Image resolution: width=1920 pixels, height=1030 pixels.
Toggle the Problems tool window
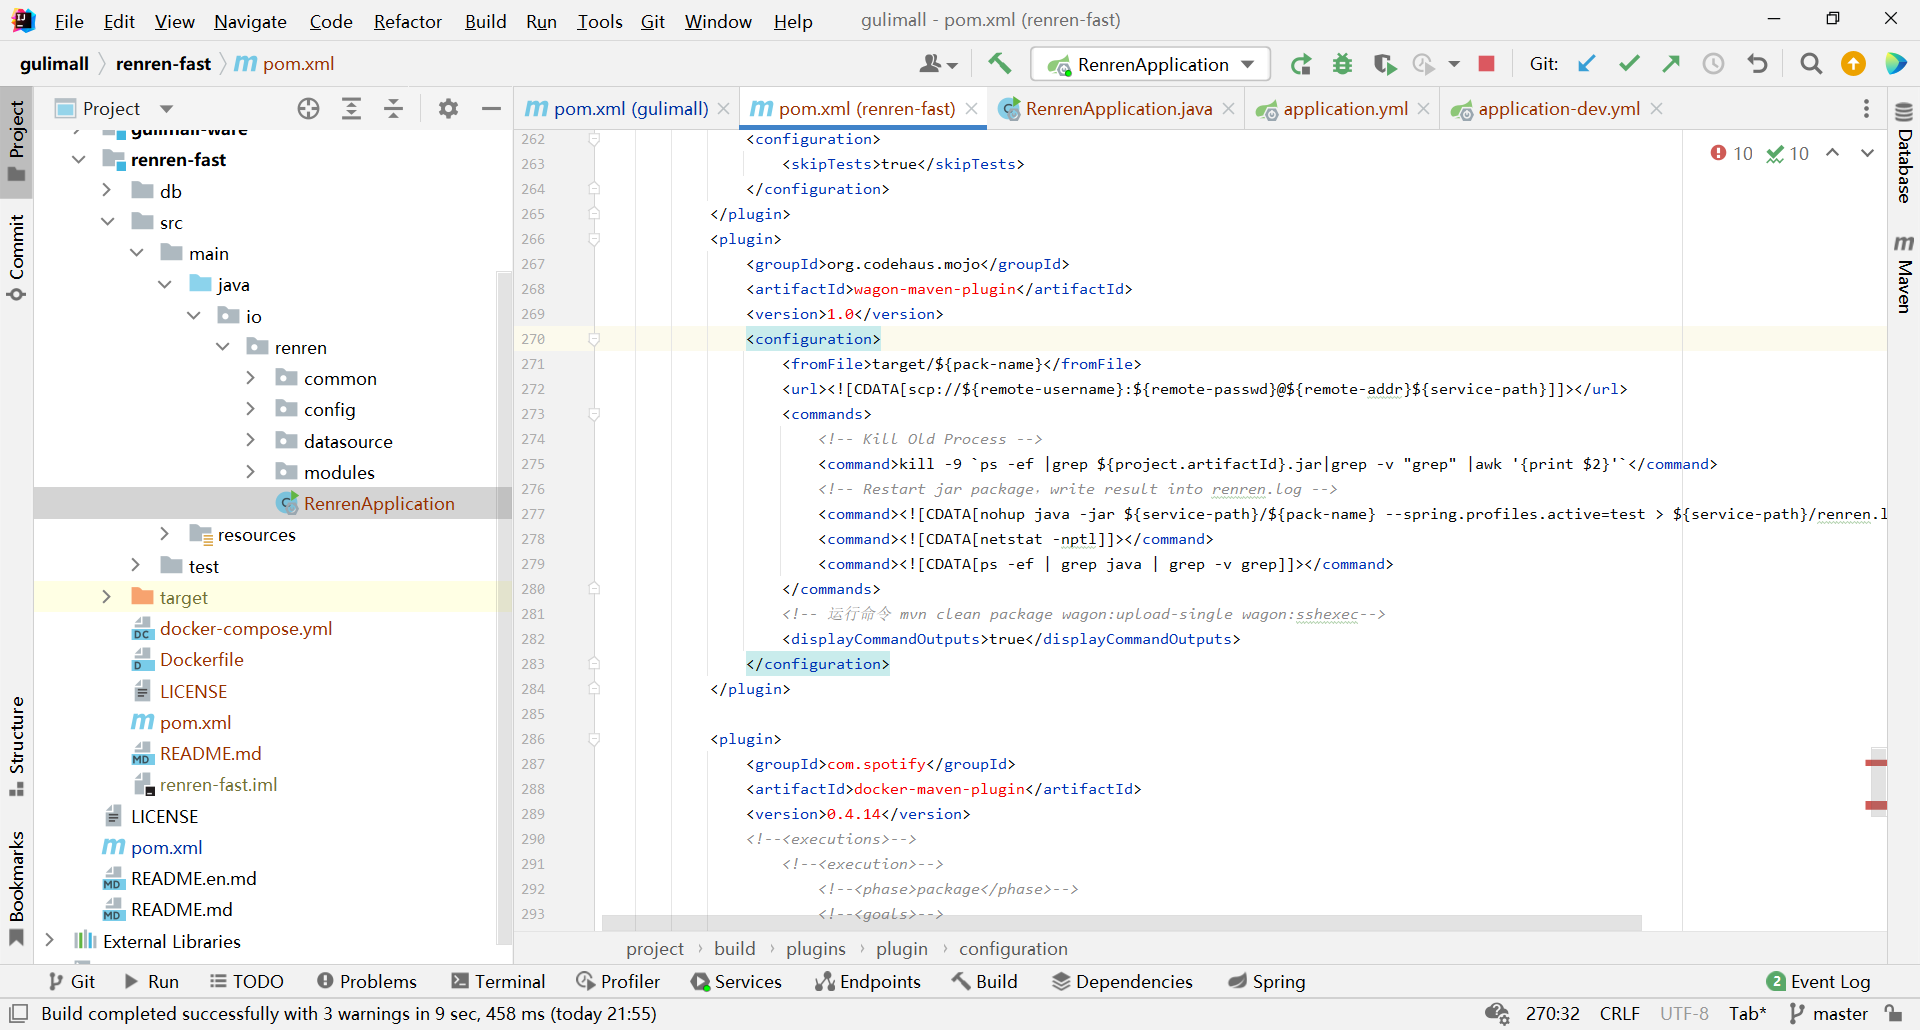point(366,981)
